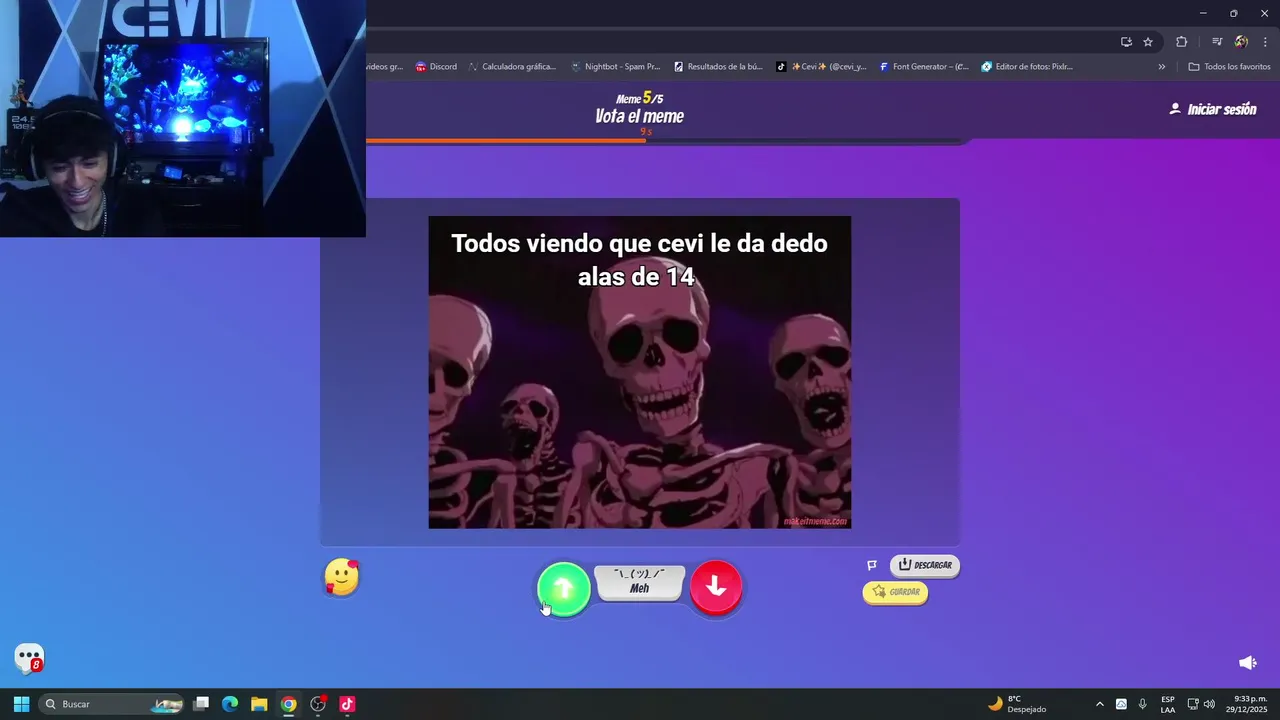Click the microphone tray icon

point(1143,704)
